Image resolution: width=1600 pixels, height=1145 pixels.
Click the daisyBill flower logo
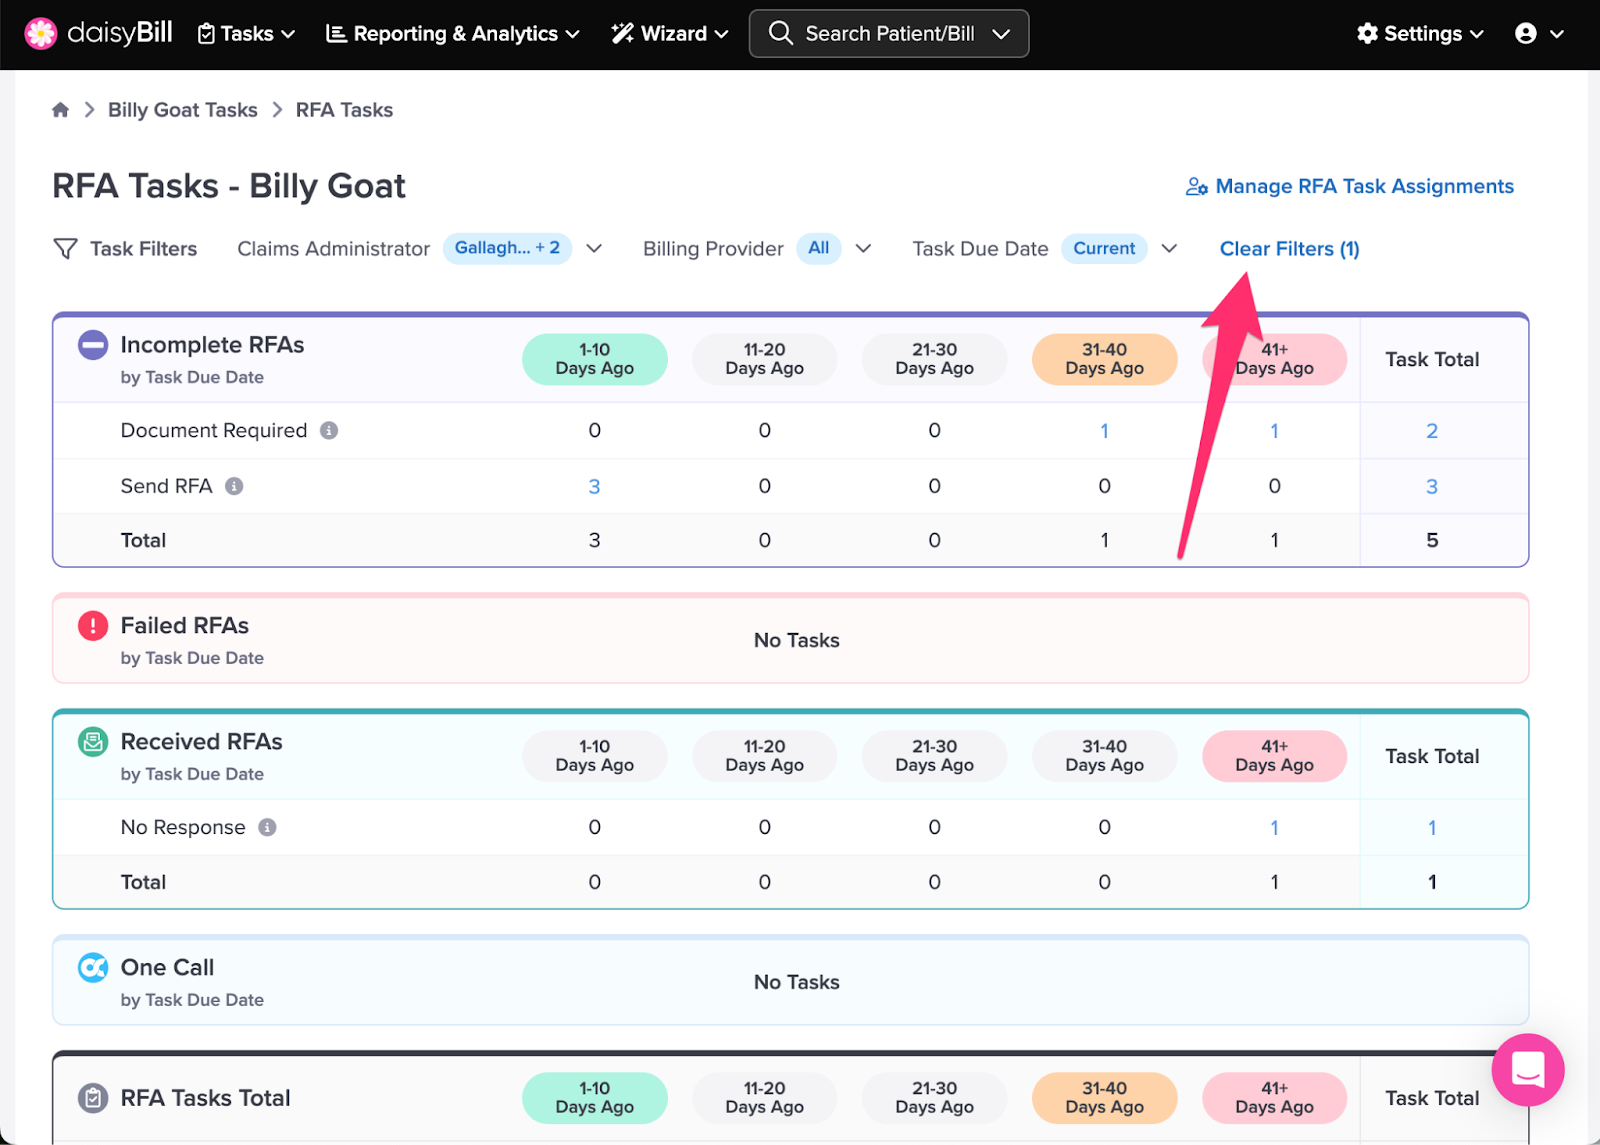pos(40,34)
